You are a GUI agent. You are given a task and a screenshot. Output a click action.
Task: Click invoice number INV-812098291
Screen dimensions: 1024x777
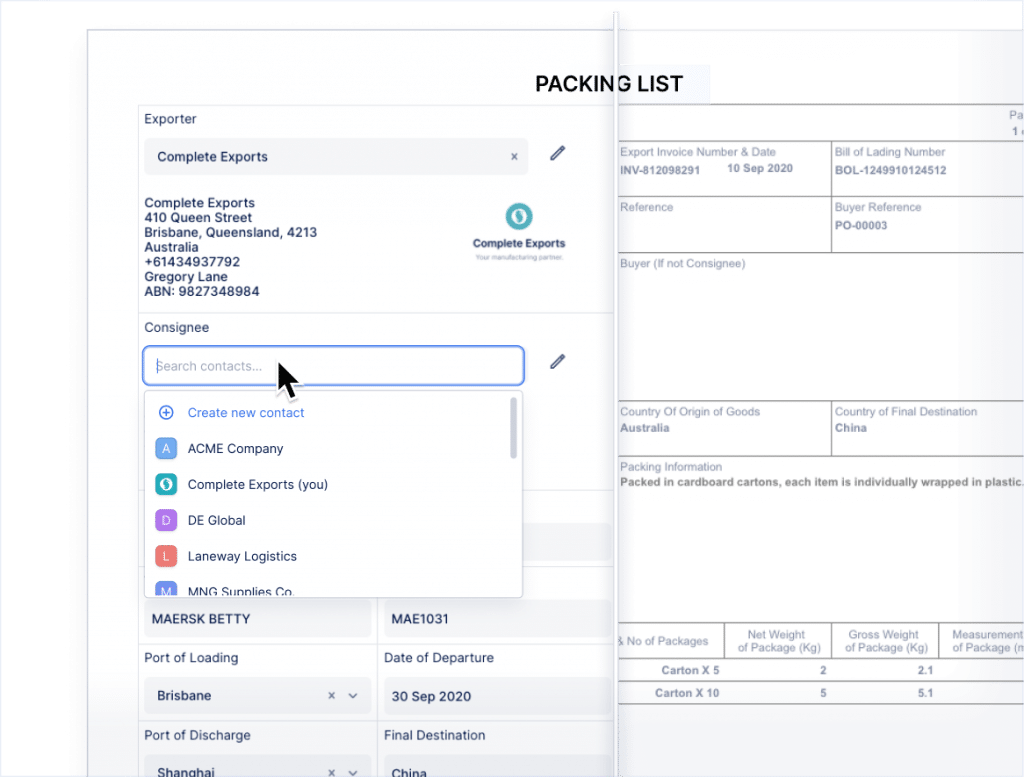click(x=660, y=170)
